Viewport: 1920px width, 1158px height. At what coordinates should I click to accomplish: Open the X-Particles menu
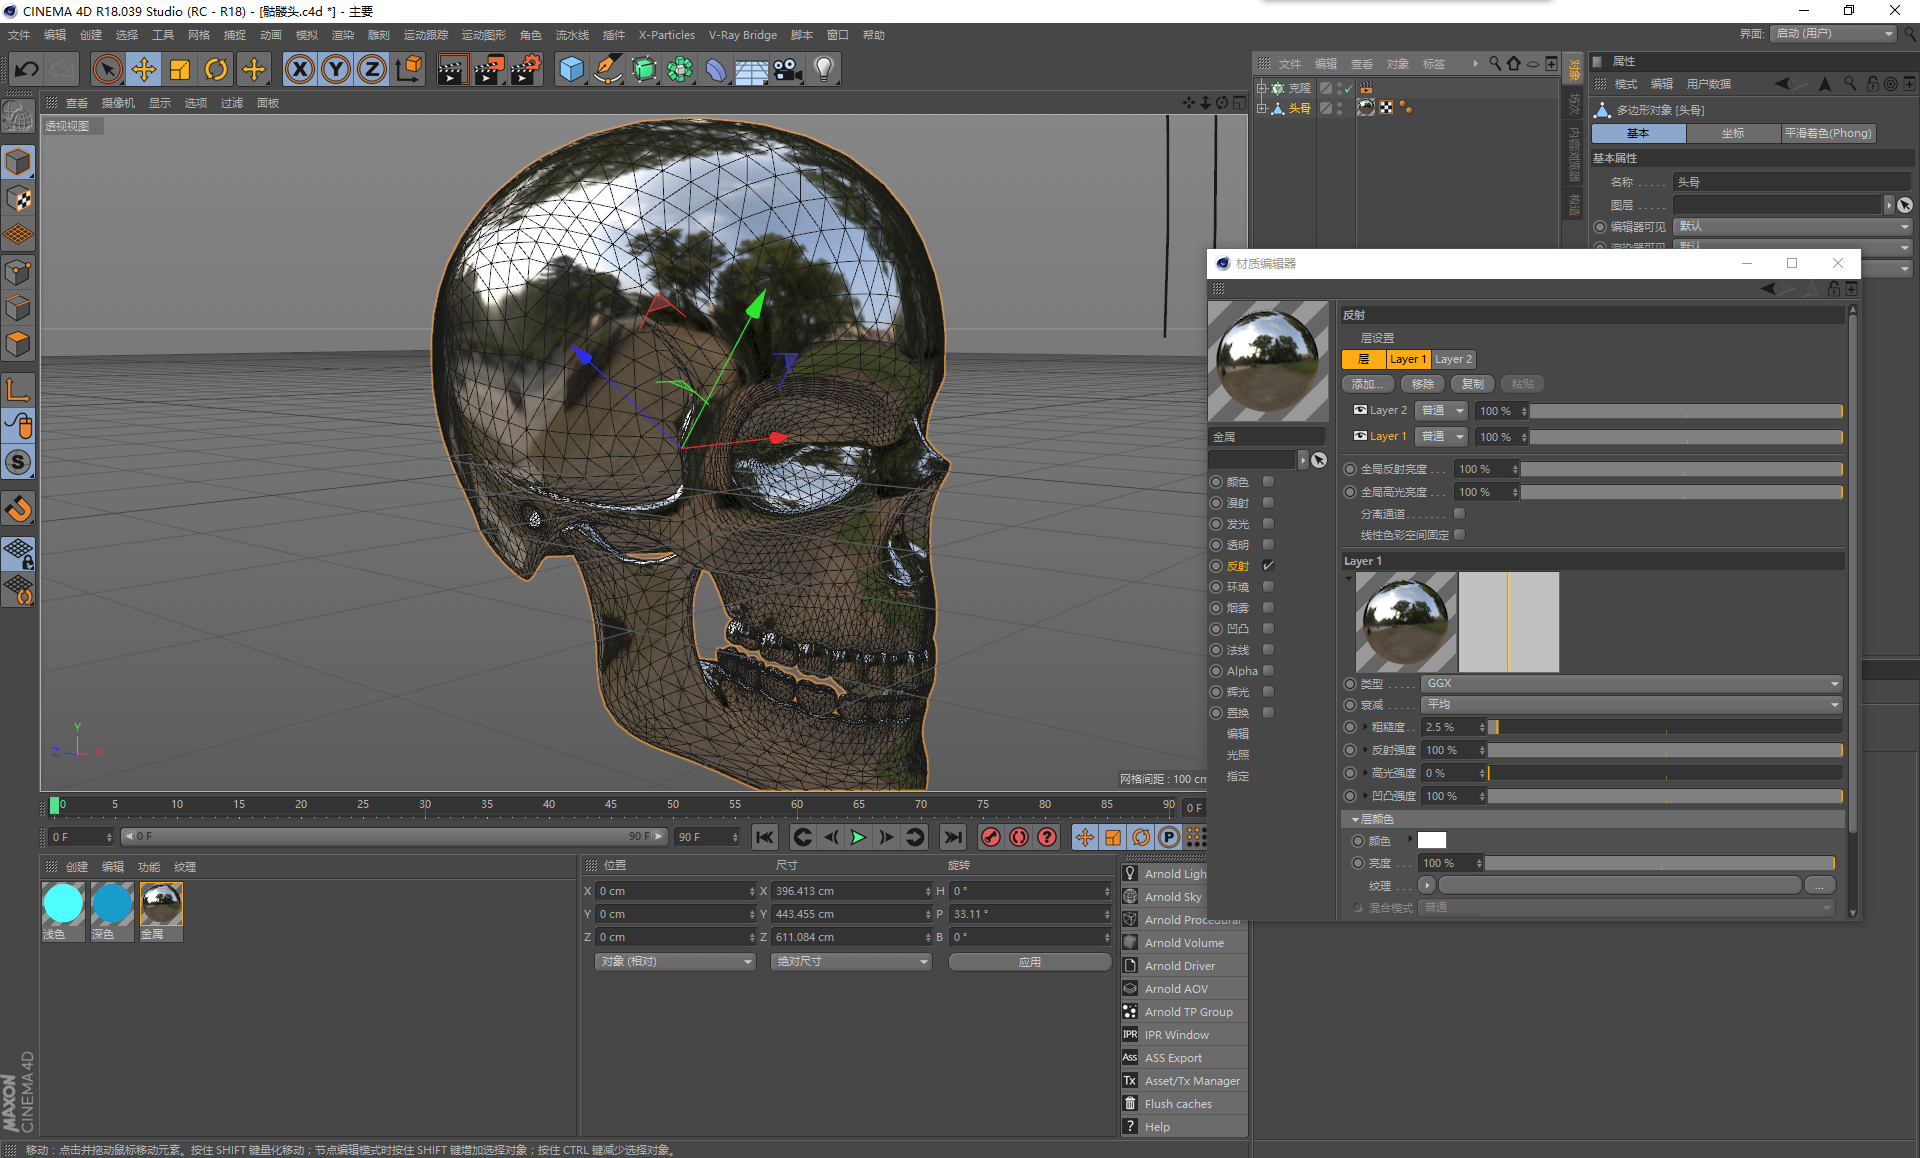point(666,35)
